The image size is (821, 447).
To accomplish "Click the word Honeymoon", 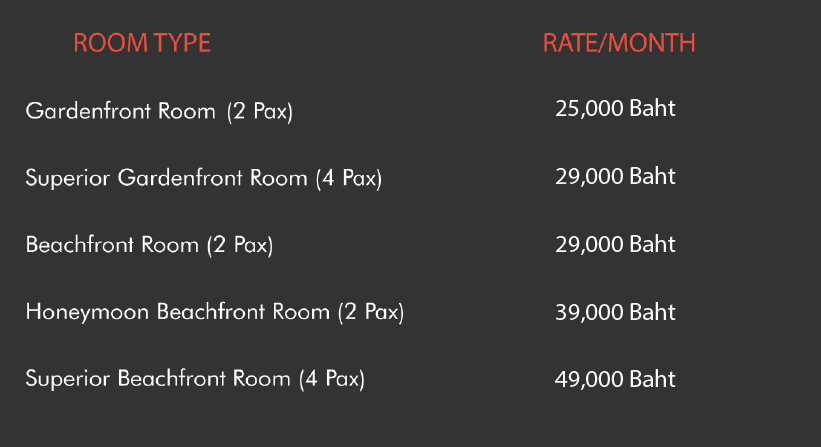I will 87,314.
